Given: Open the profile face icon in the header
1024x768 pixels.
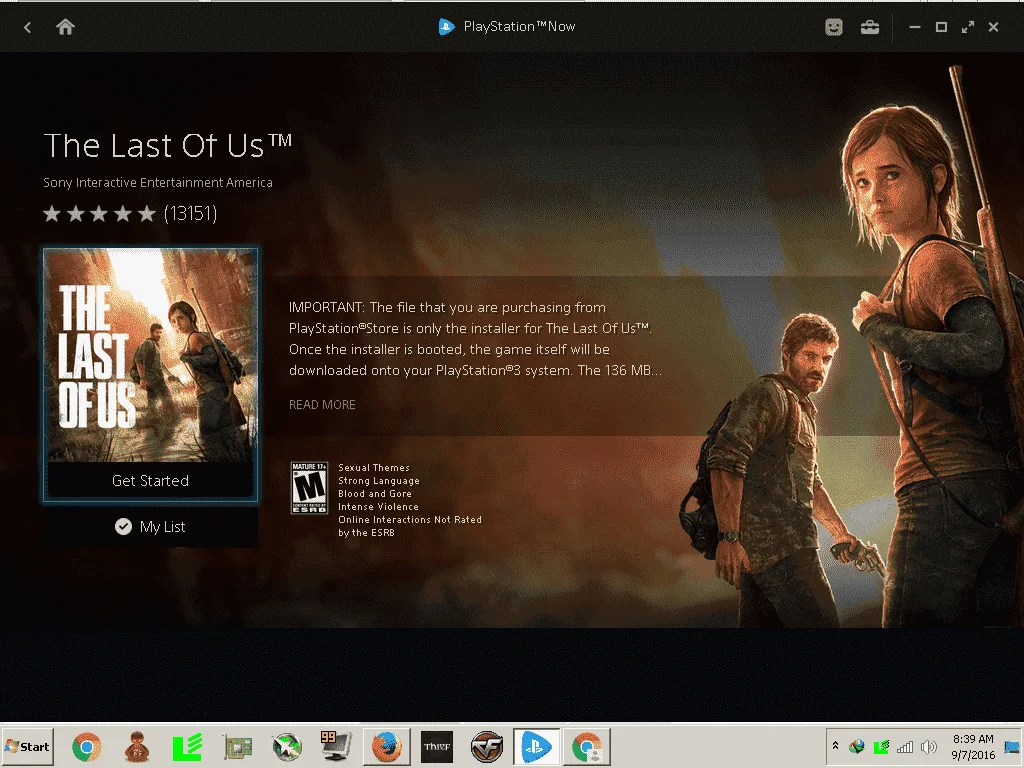Looking at the screenshot, I should click(834, 27).
